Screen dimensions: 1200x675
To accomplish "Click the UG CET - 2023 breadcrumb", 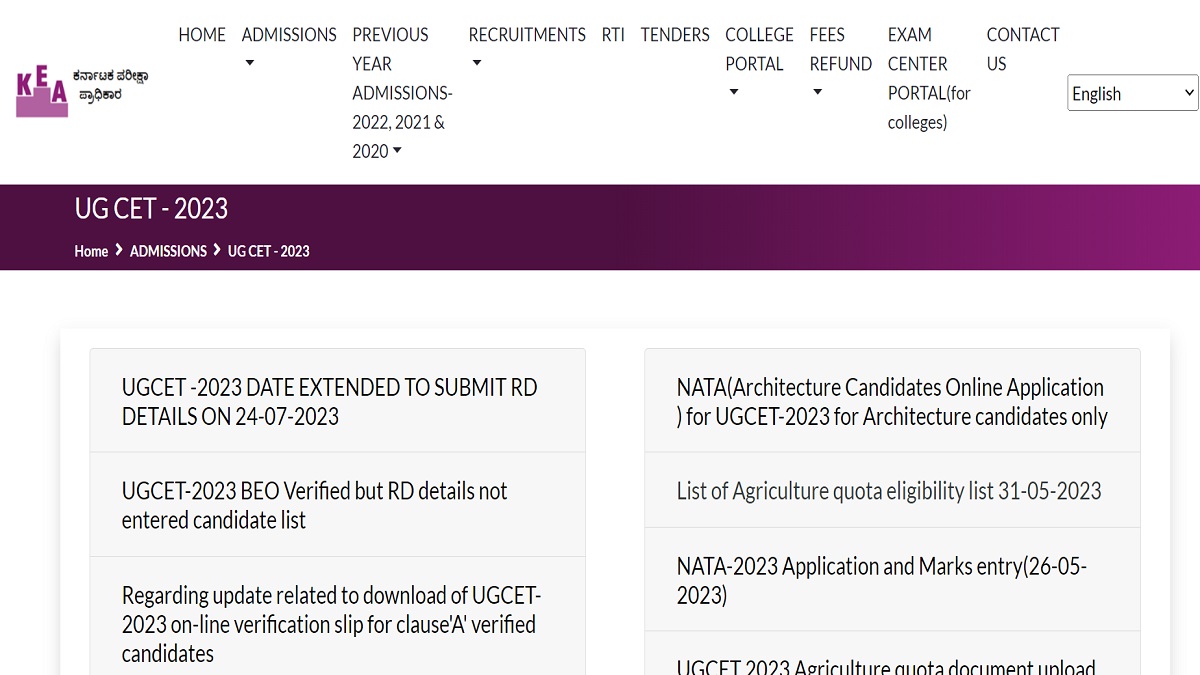I will click(x=269, y=251).
